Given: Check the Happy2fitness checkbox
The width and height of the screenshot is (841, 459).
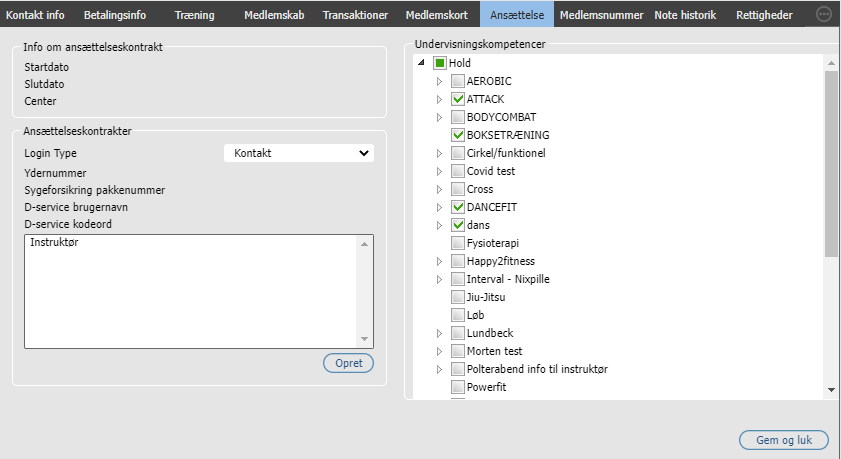Looking at the screenshot, I should [x=458, y=261].
